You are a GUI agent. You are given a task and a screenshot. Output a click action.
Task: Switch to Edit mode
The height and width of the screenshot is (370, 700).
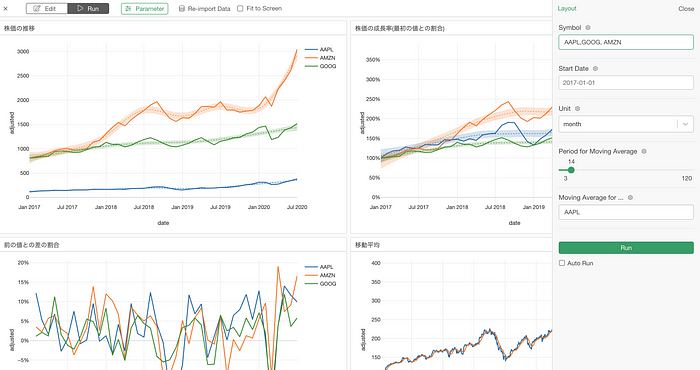point(46,8)
